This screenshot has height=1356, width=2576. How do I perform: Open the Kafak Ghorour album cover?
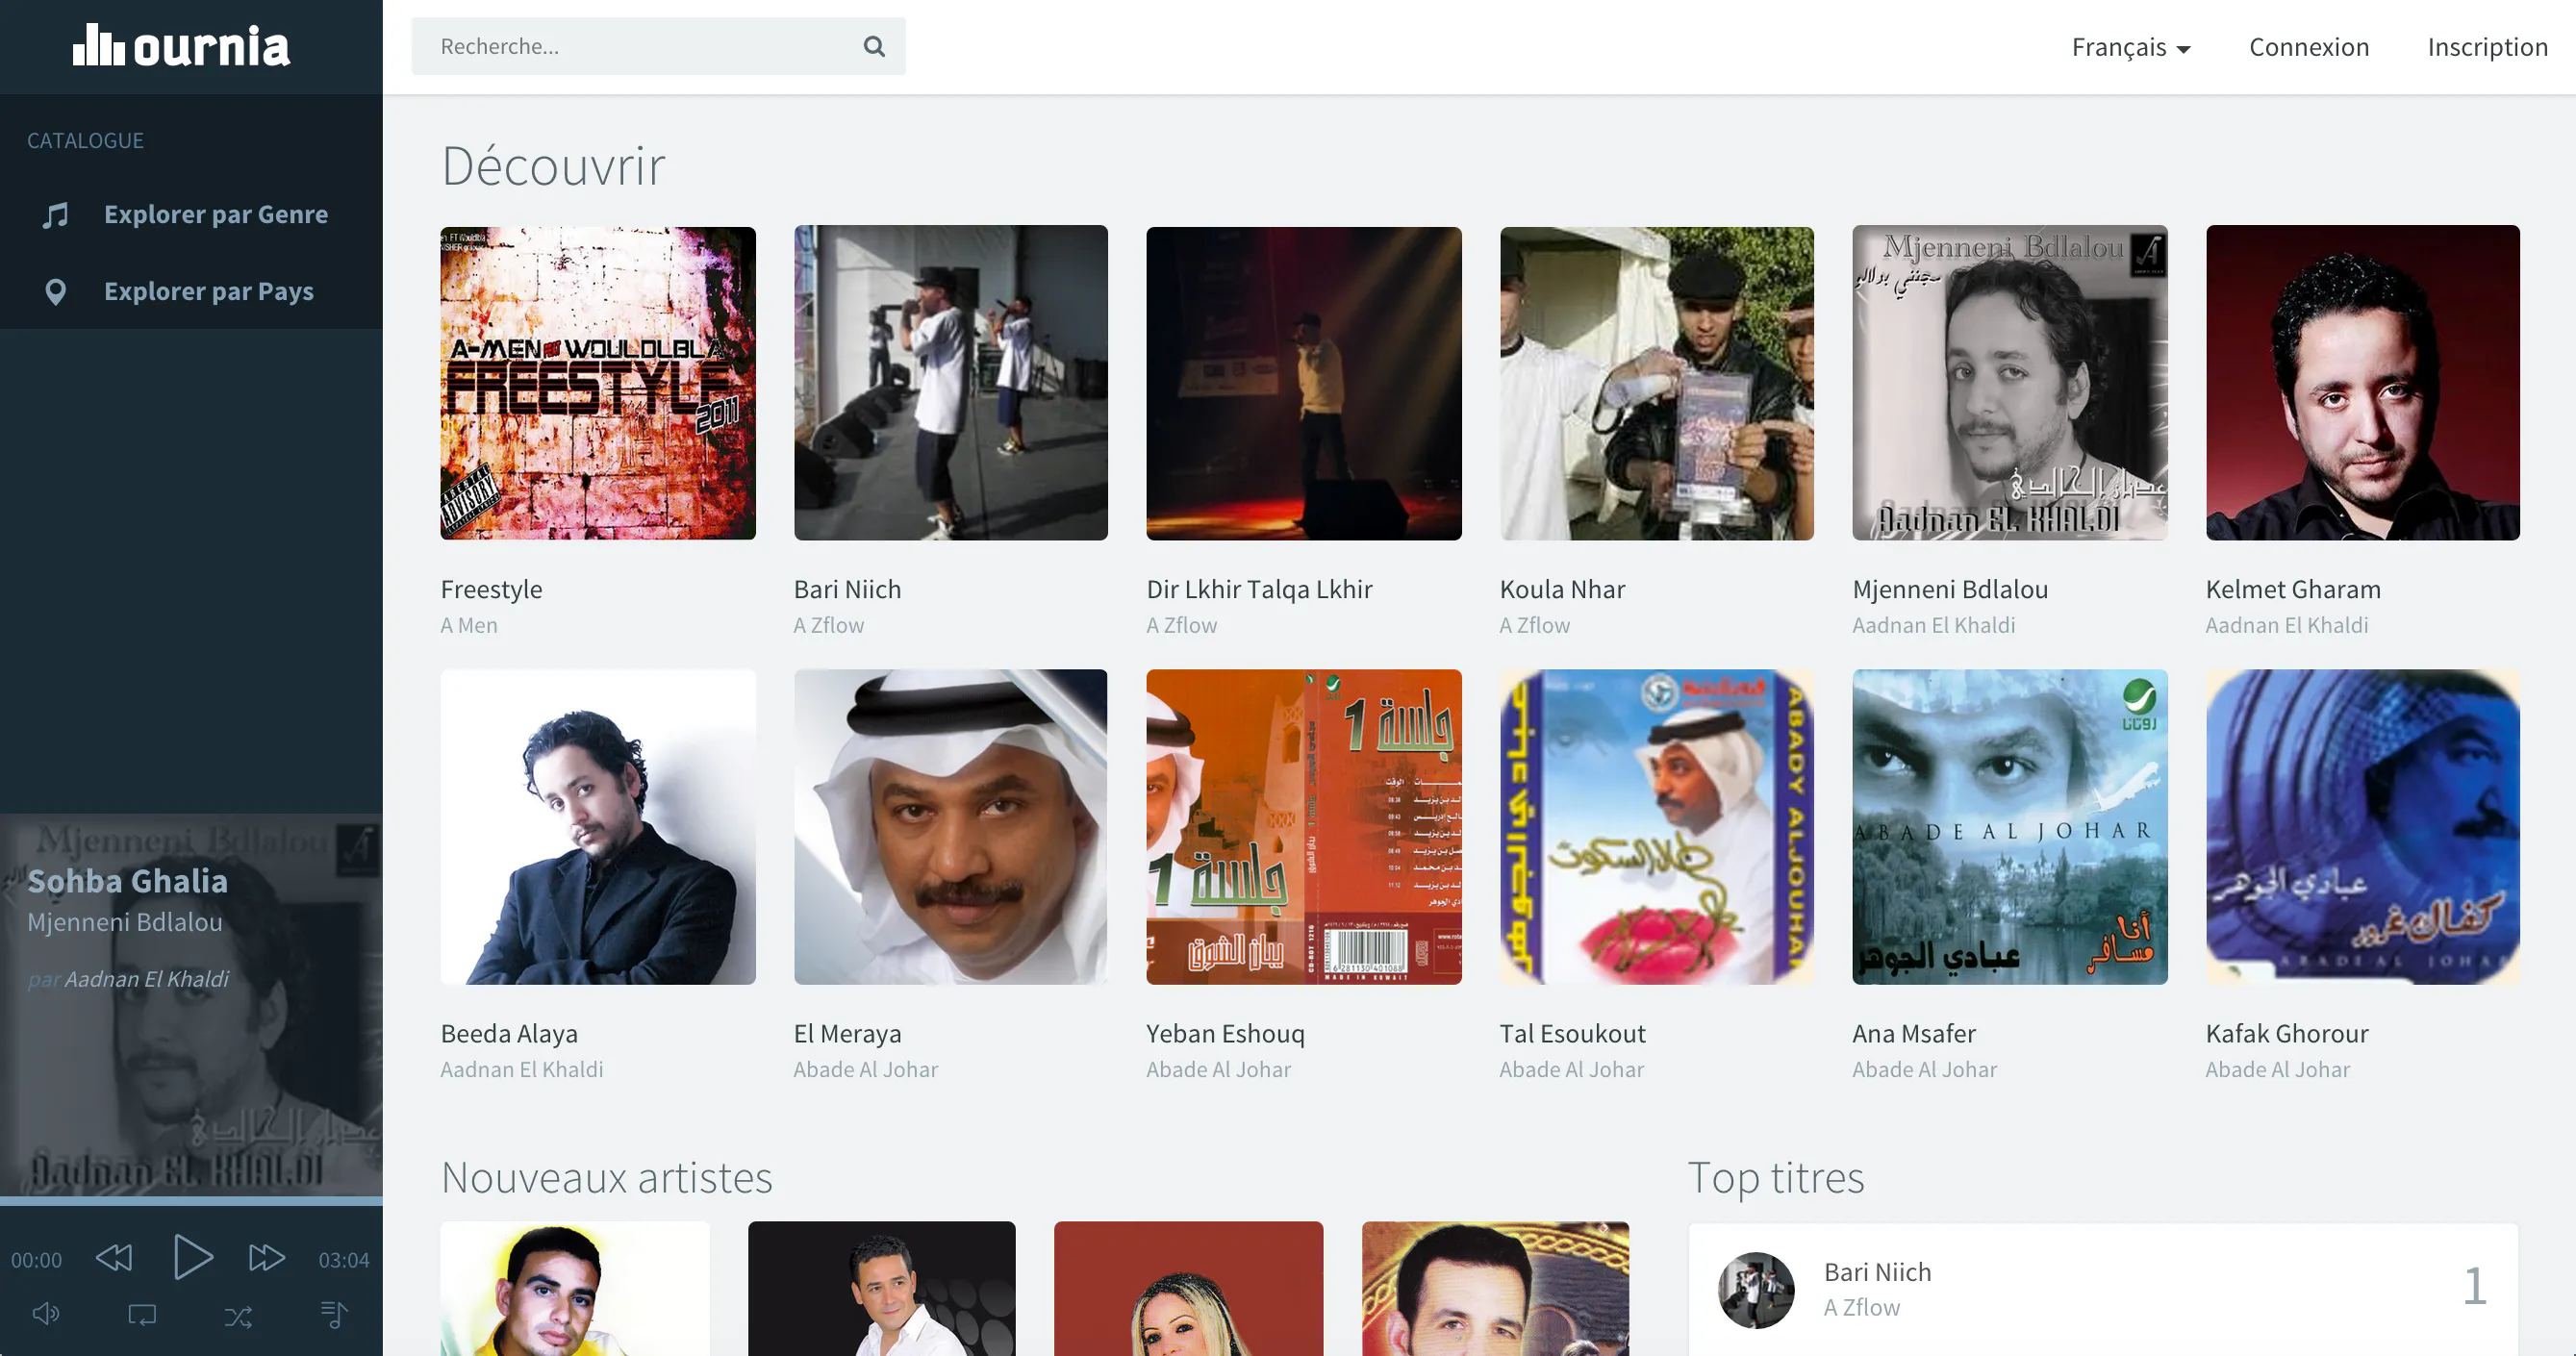point(2363,827)
